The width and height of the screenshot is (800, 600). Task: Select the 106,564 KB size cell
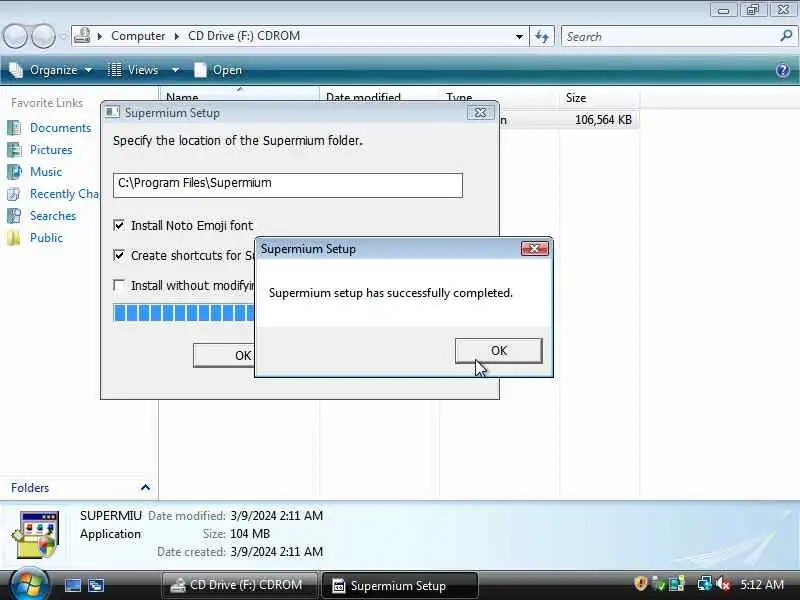coord(603,120)
